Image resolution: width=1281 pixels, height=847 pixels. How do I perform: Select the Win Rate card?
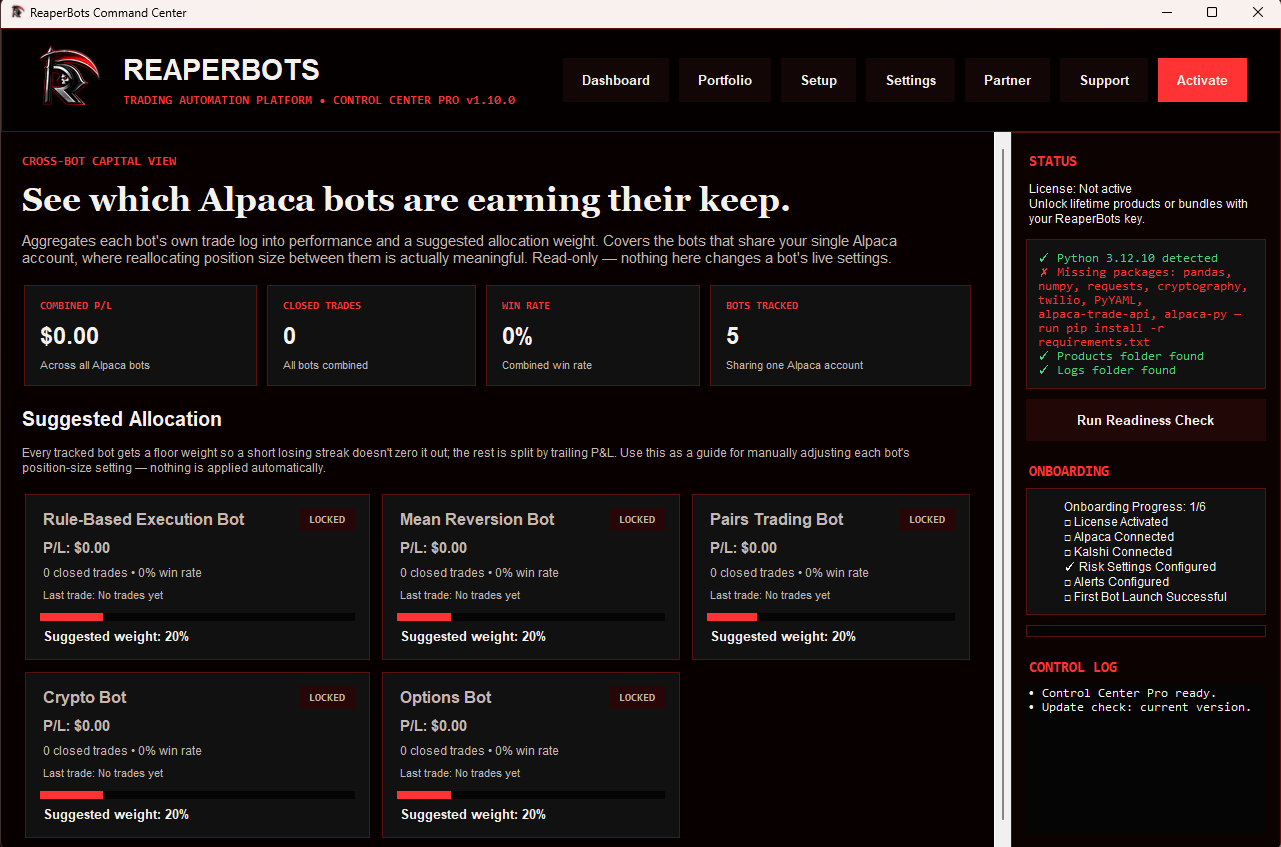click(x=592, y=336)
